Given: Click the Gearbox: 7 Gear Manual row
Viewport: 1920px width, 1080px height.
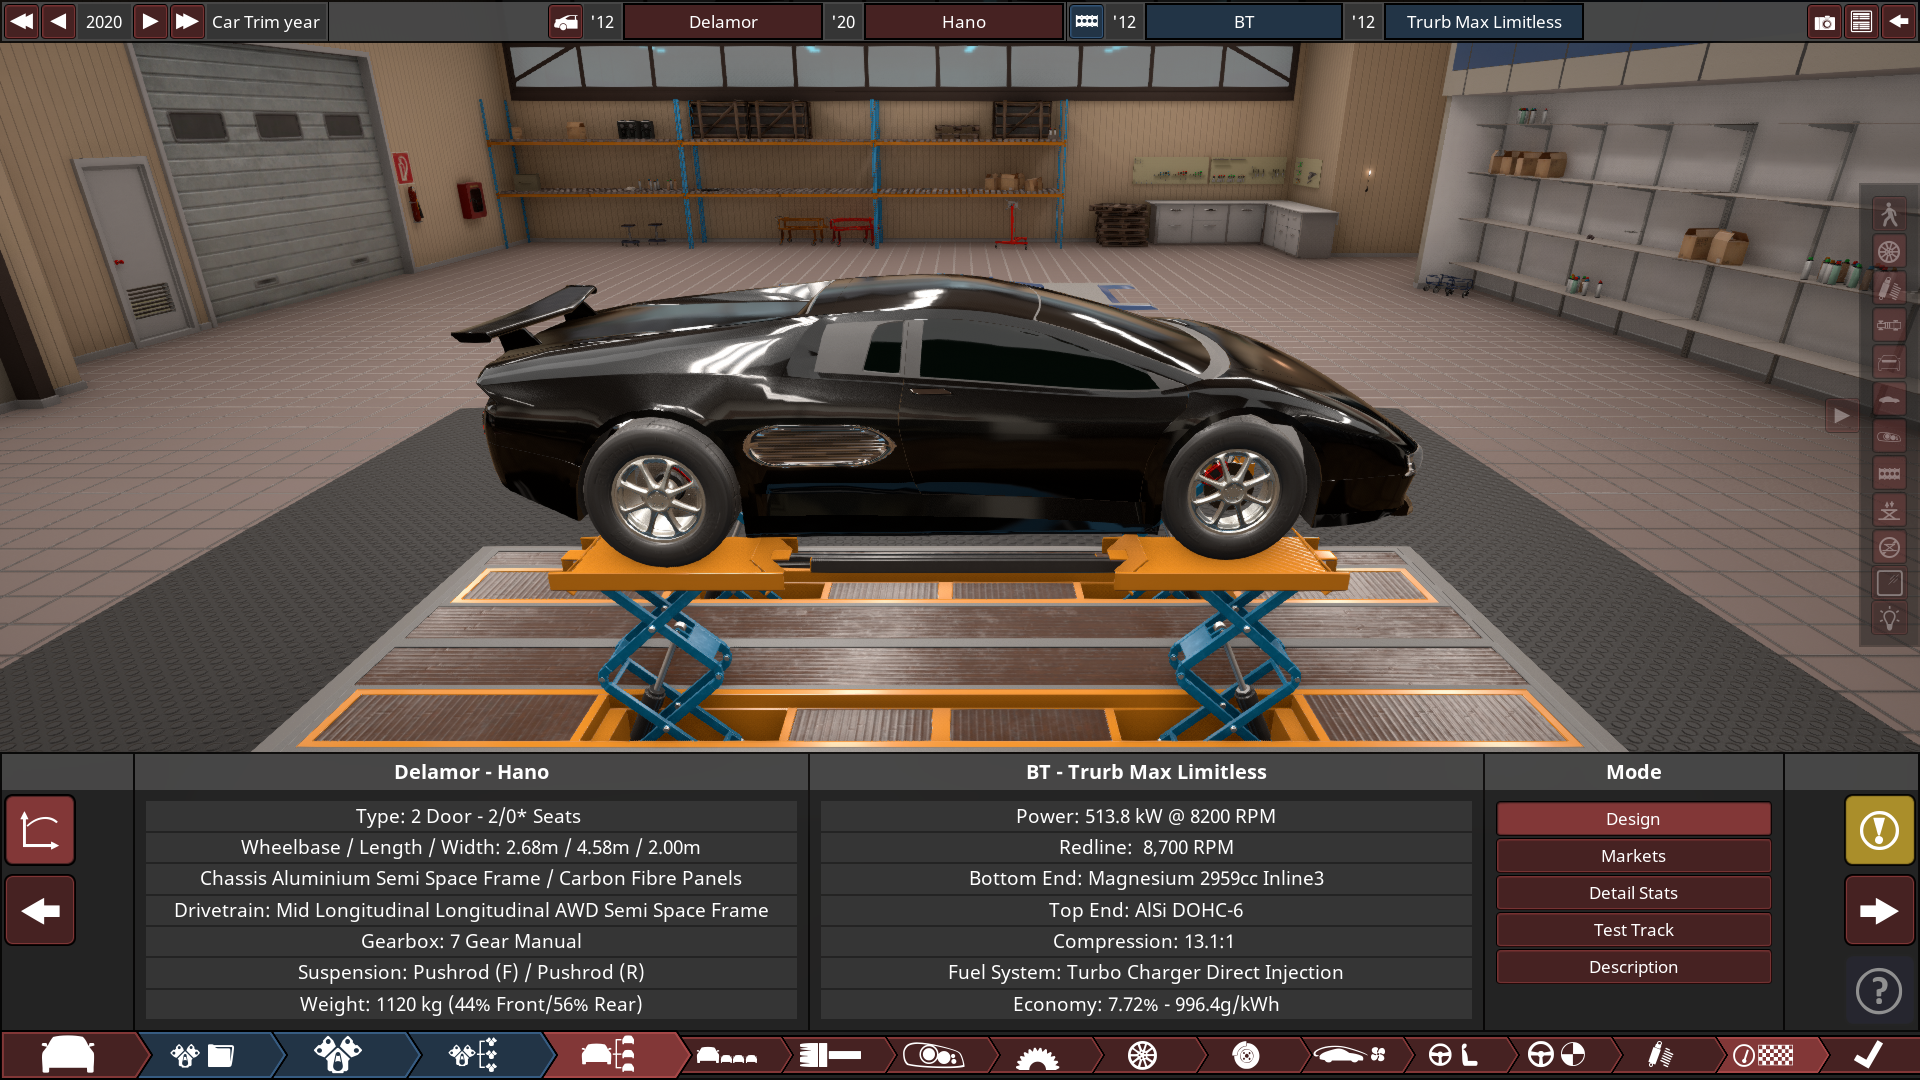Looking at the screenshot, I should [471, 941].
